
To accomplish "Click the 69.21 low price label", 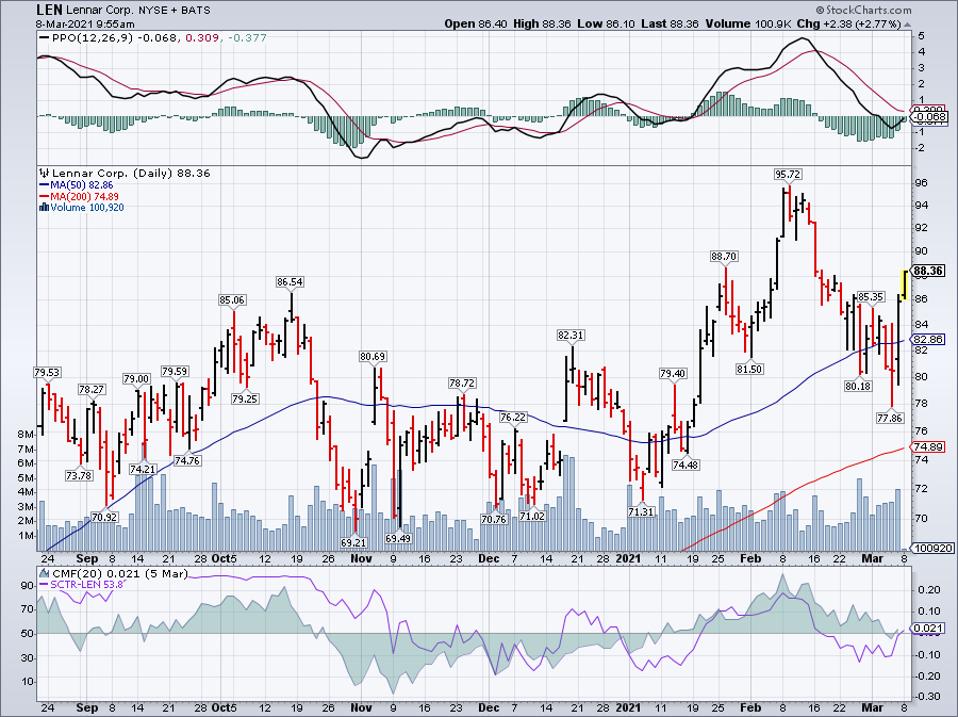I will 354,542.
